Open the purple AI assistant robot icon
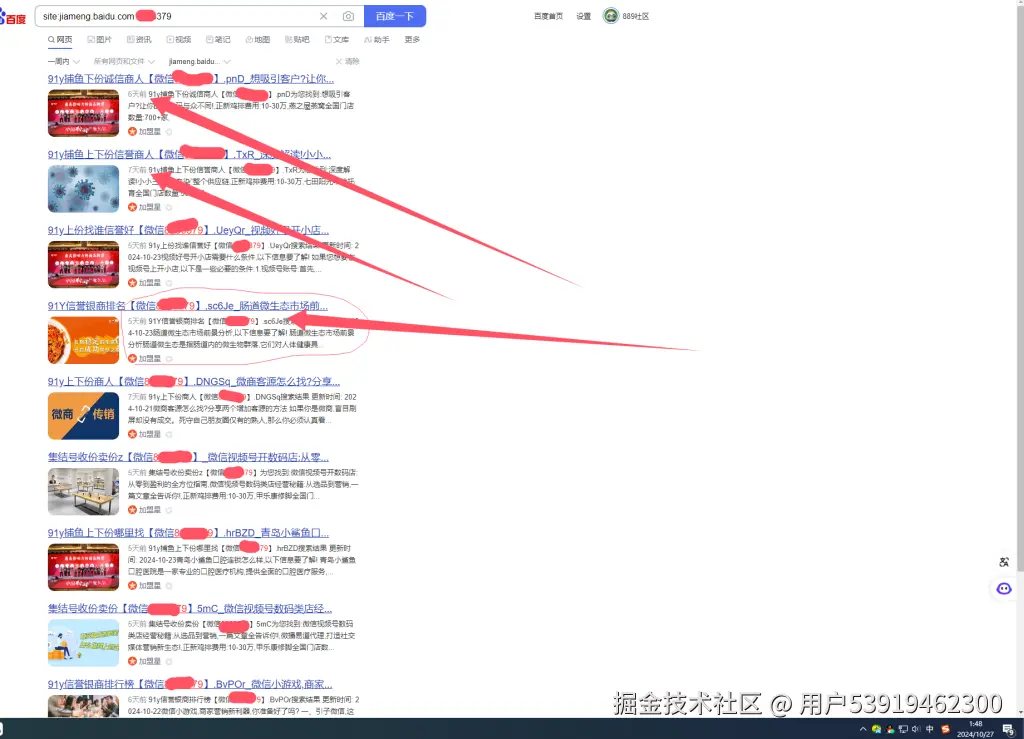Screen dimensions: 1024x739 point(1004,589)
